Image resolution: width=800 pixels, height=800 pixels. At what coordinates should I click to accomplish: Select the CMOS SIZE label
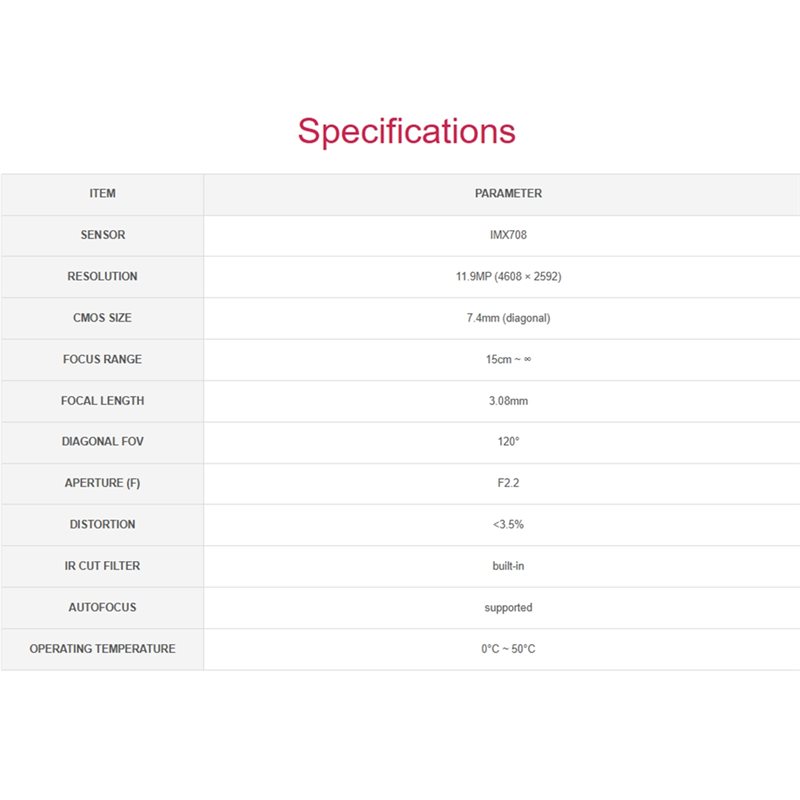coord(103,317)
